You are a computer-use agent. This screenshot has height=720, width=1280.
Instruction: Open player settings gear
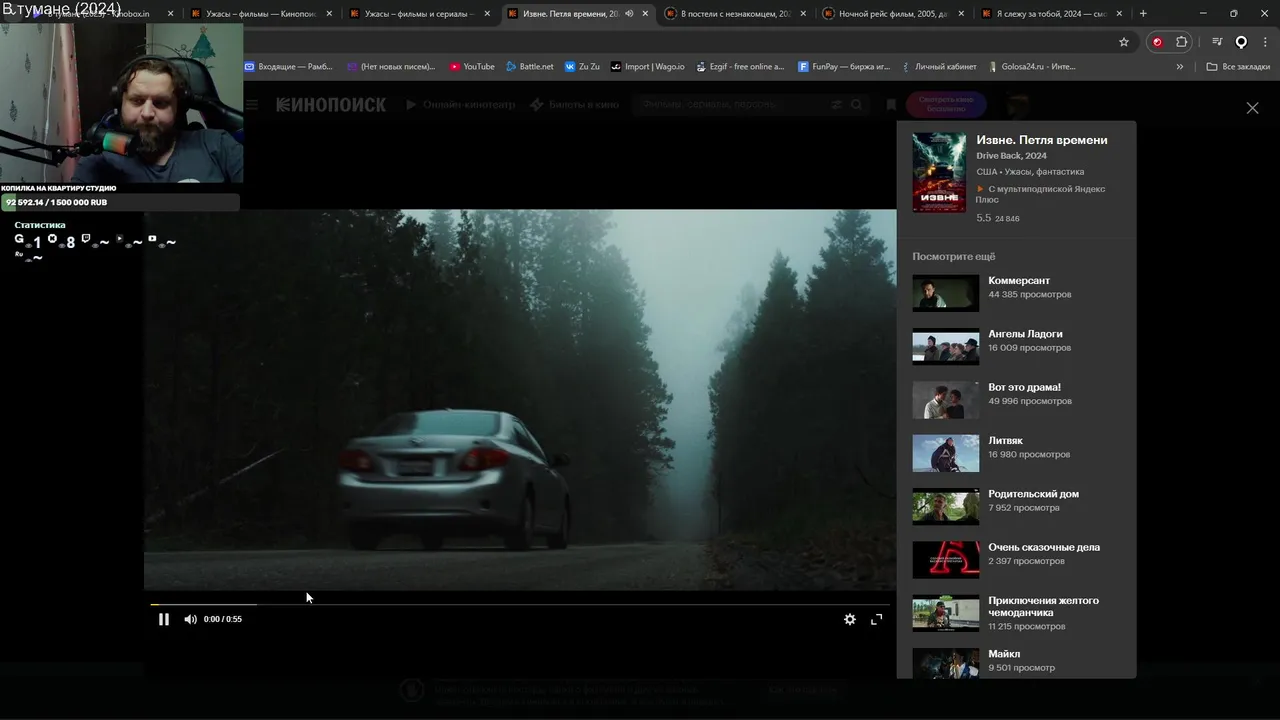pos(850,619)
